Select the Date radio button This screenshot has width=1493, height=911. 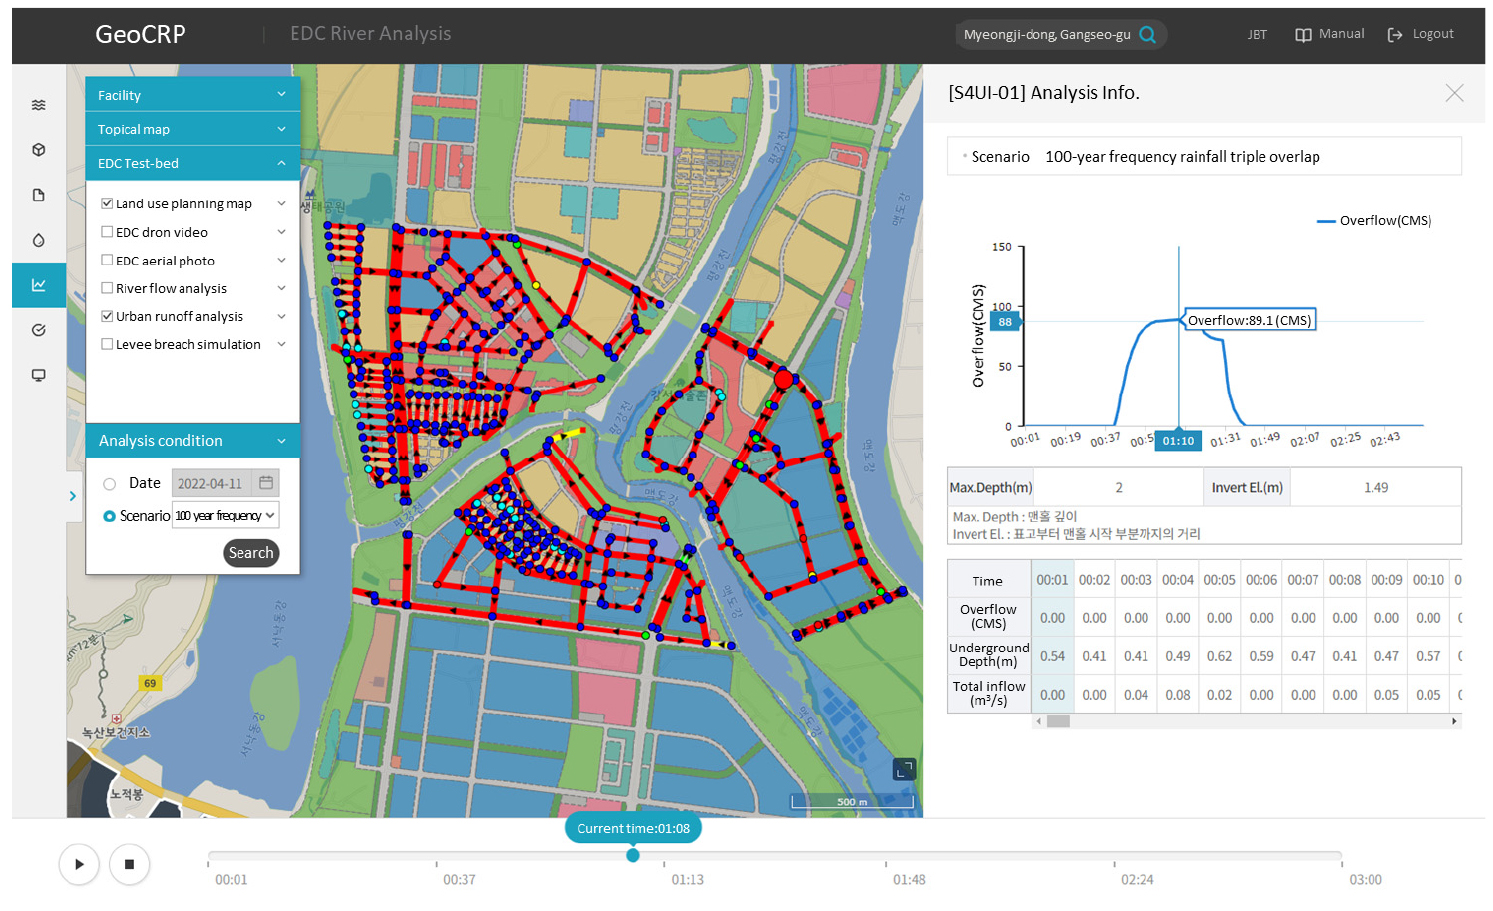coord(109,484)
